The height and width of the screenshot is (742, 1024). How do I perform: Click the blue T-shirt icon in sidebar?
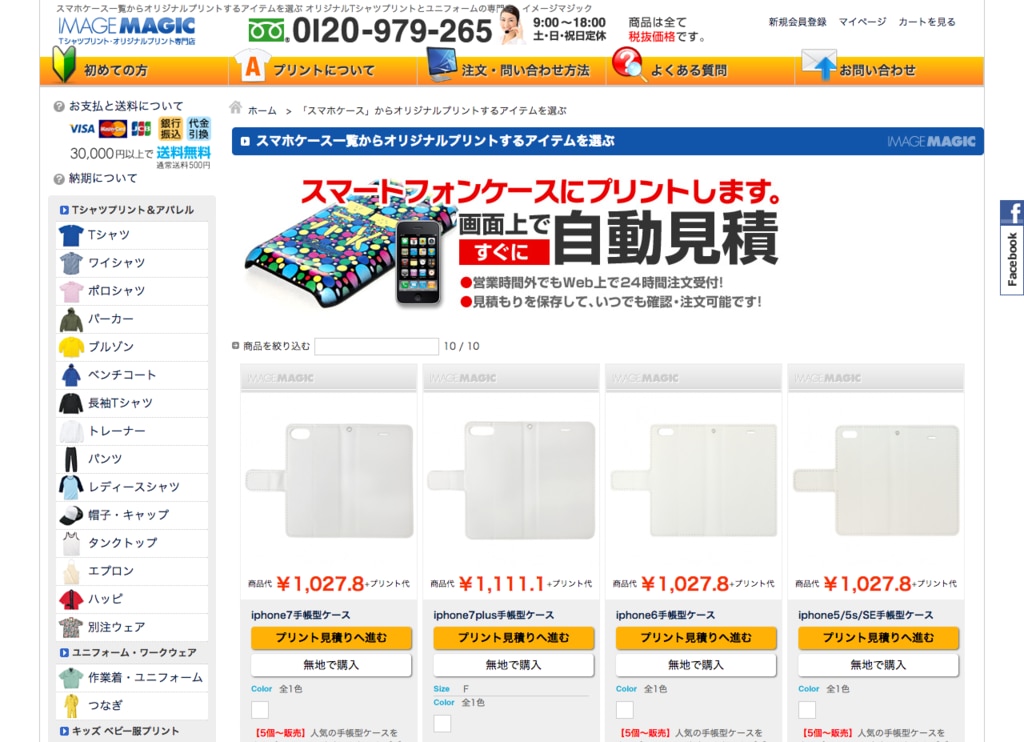(70, 235)
